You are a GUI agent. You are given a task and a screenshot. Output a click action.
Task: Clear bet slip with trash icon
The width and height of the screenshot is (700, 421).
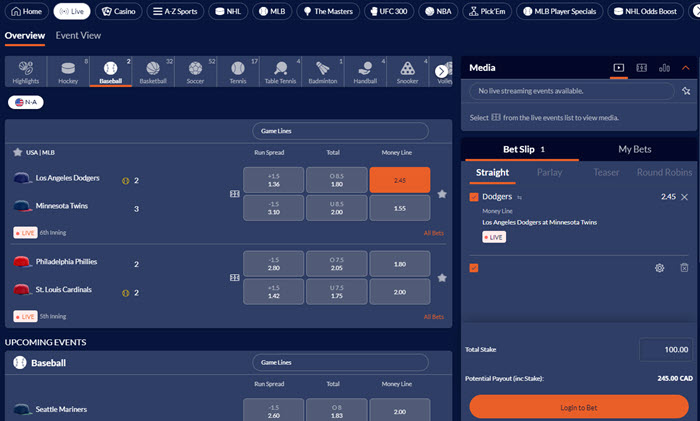tap(684, 268)
